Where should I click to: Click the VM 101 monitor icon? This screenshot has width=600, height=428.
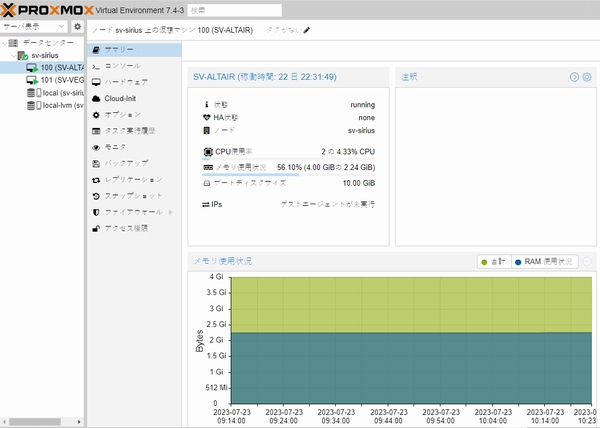click(x=32, y=80)
